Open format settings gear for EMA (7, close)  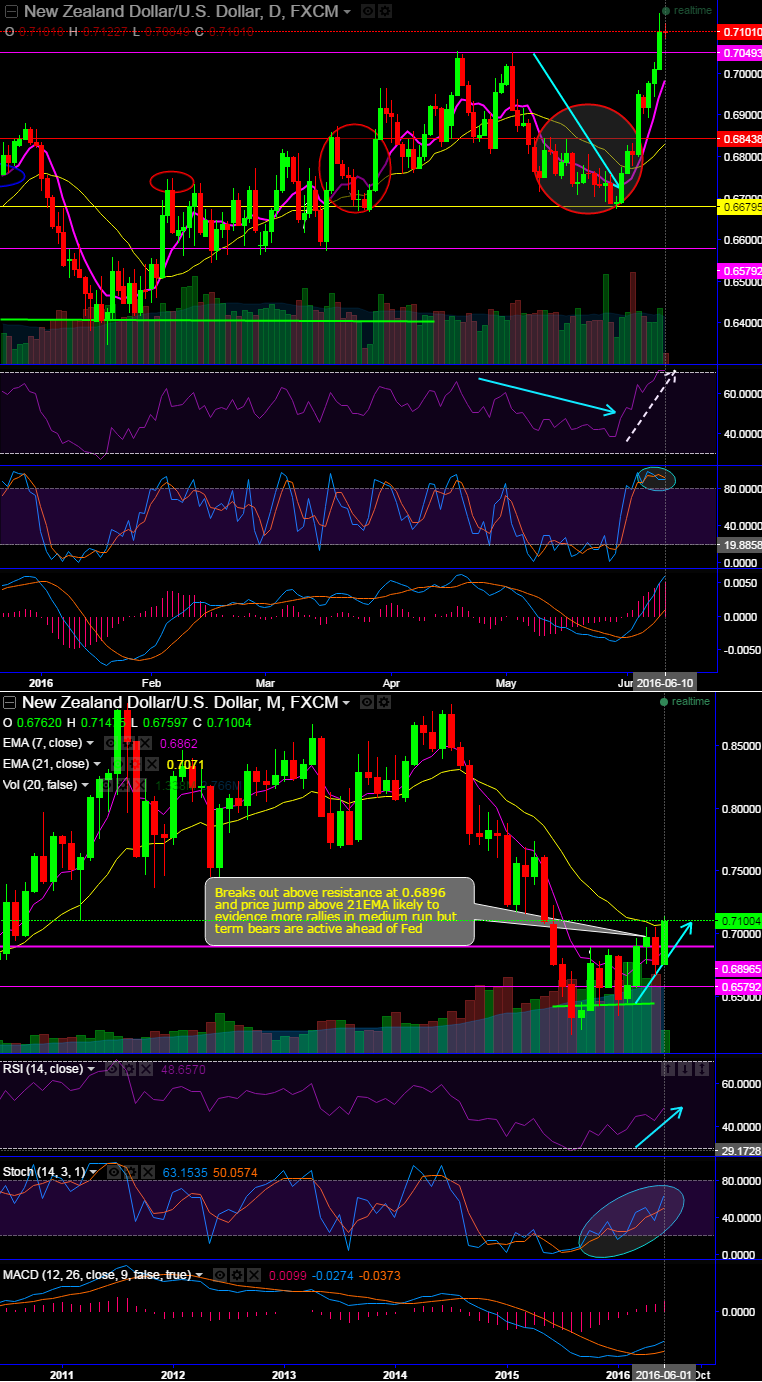(128, 743)
